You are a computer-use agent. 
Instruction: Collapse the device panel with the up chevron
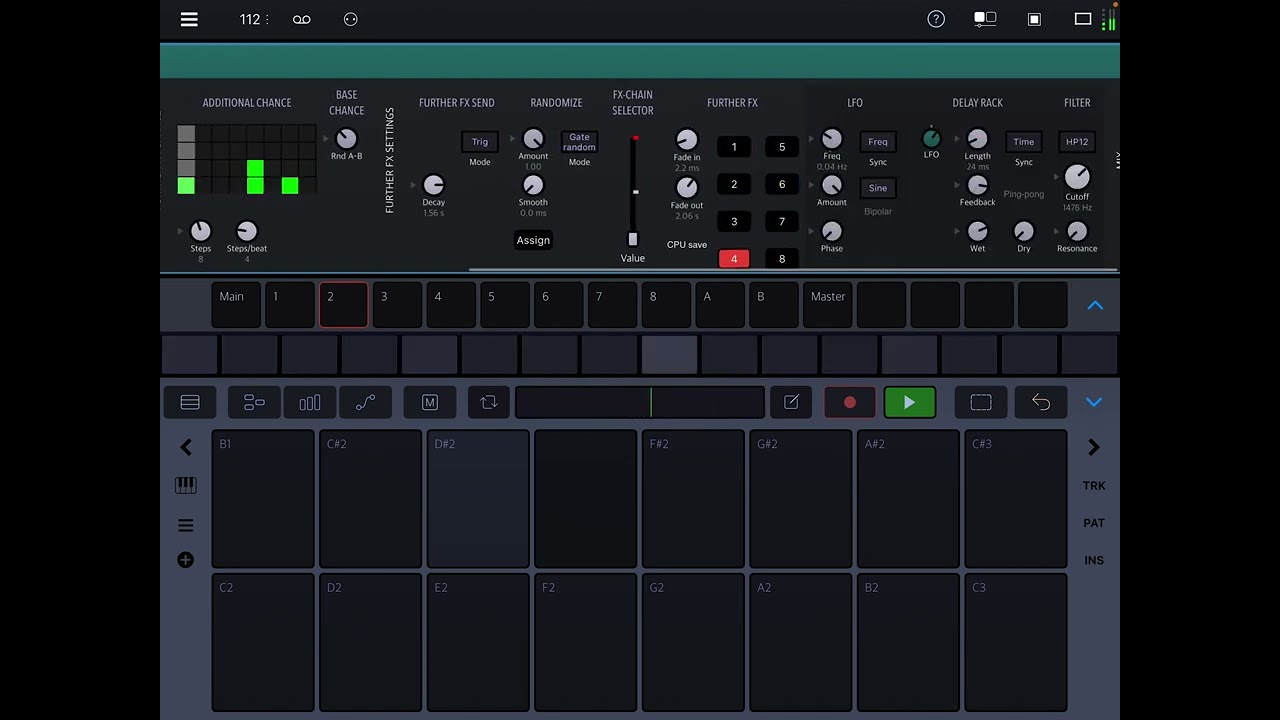[1095, 305]
